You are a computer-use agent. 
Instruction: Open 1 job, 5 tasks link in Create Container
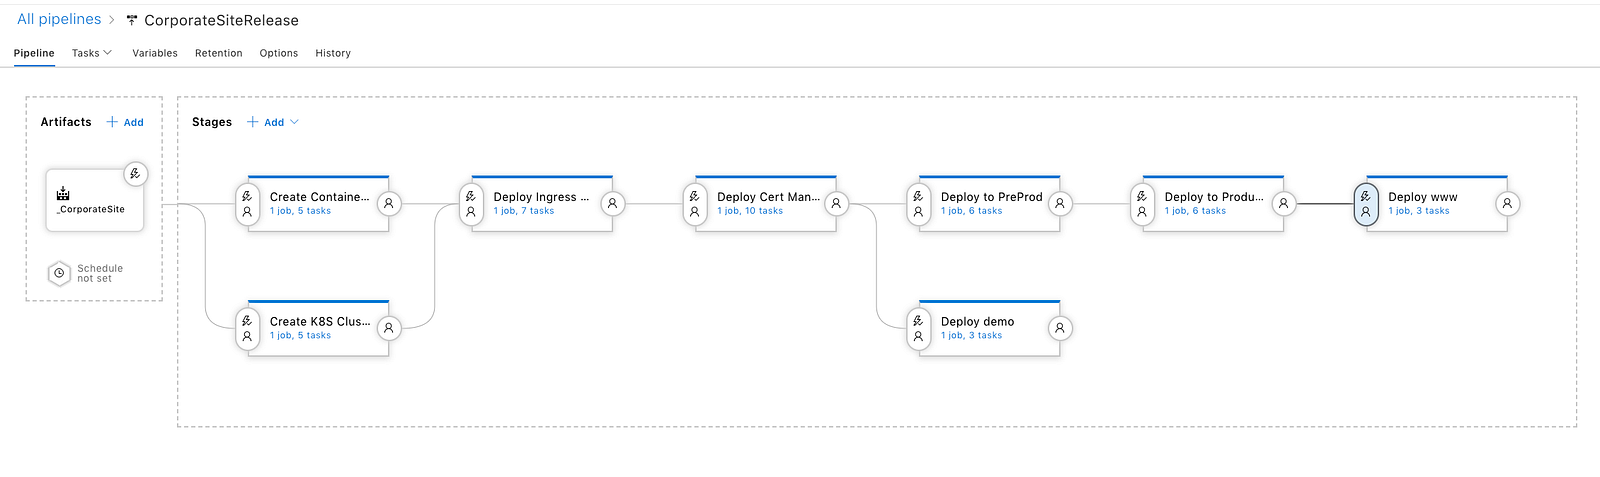[x=300, y=211]
